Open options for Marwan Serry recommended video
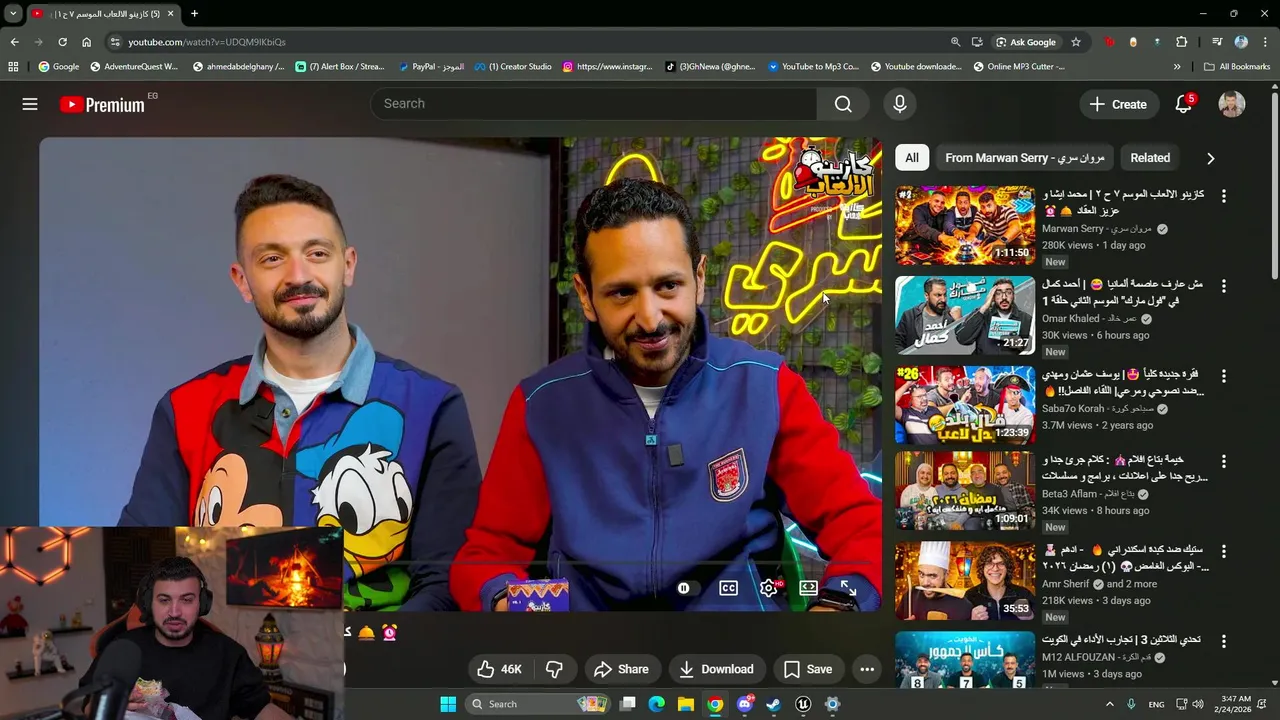 1223,196
